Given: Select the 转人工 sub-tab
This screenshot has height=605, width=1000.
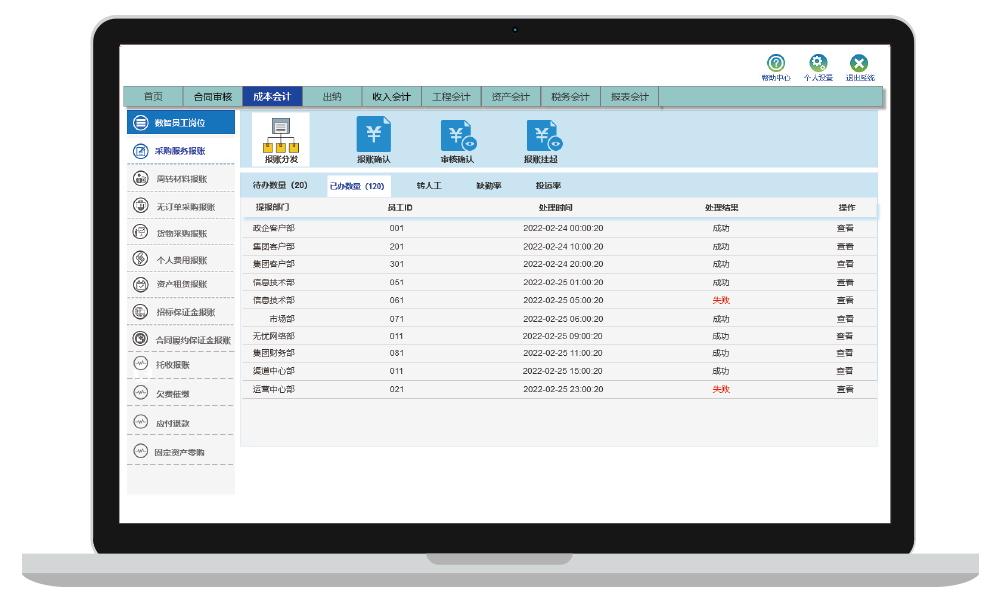Looking at the screenshot, I should tap(429, 186).
